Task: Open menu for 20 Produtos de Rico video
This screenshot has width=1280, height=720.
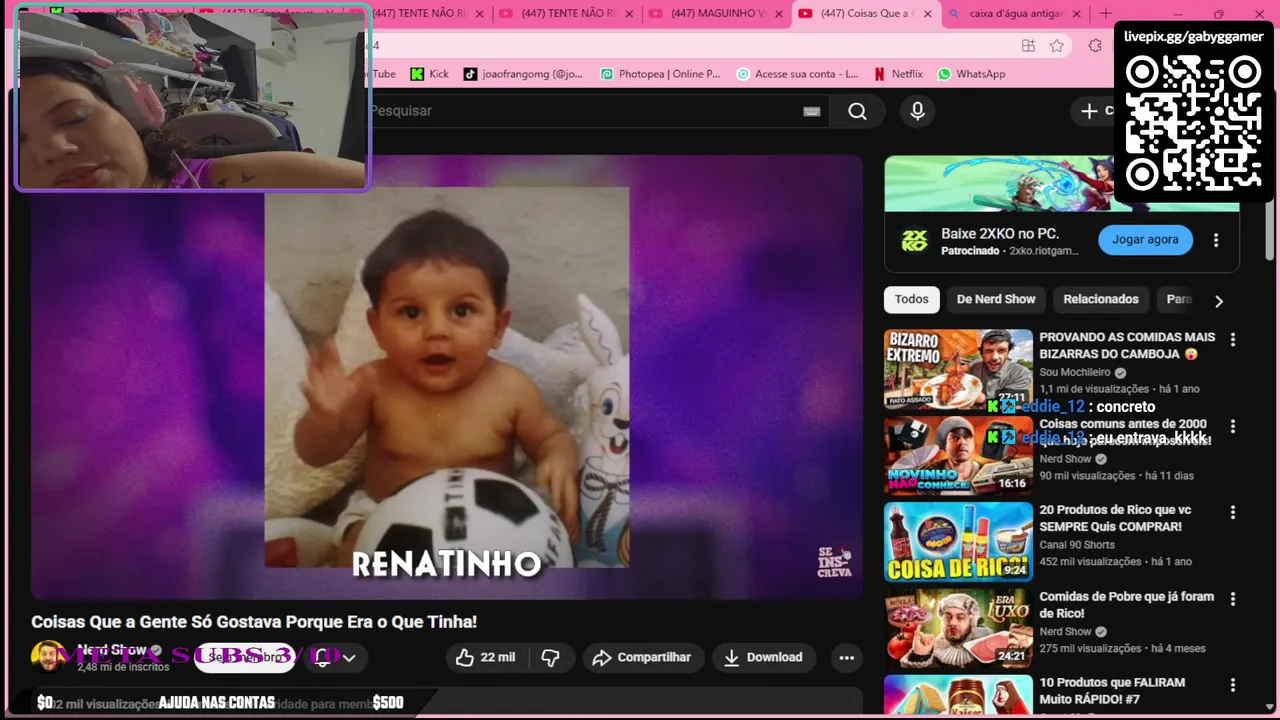Action: 1232,512
